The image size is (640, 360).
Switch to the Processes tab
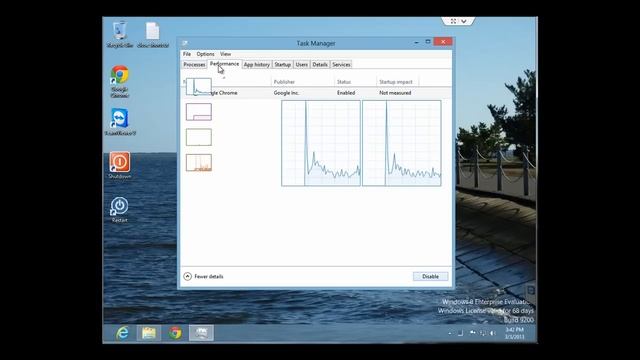tap(194, 64)
